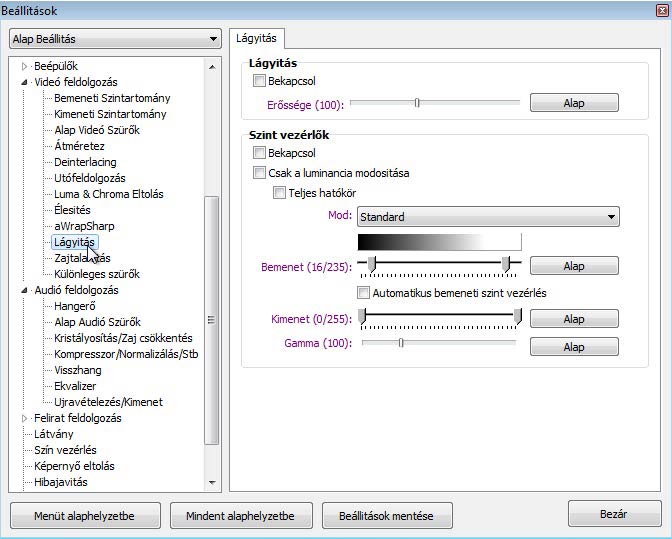
Task: Enable the Bekapcsol checkbox under Lágyitás
Action: tap(260, 81)
